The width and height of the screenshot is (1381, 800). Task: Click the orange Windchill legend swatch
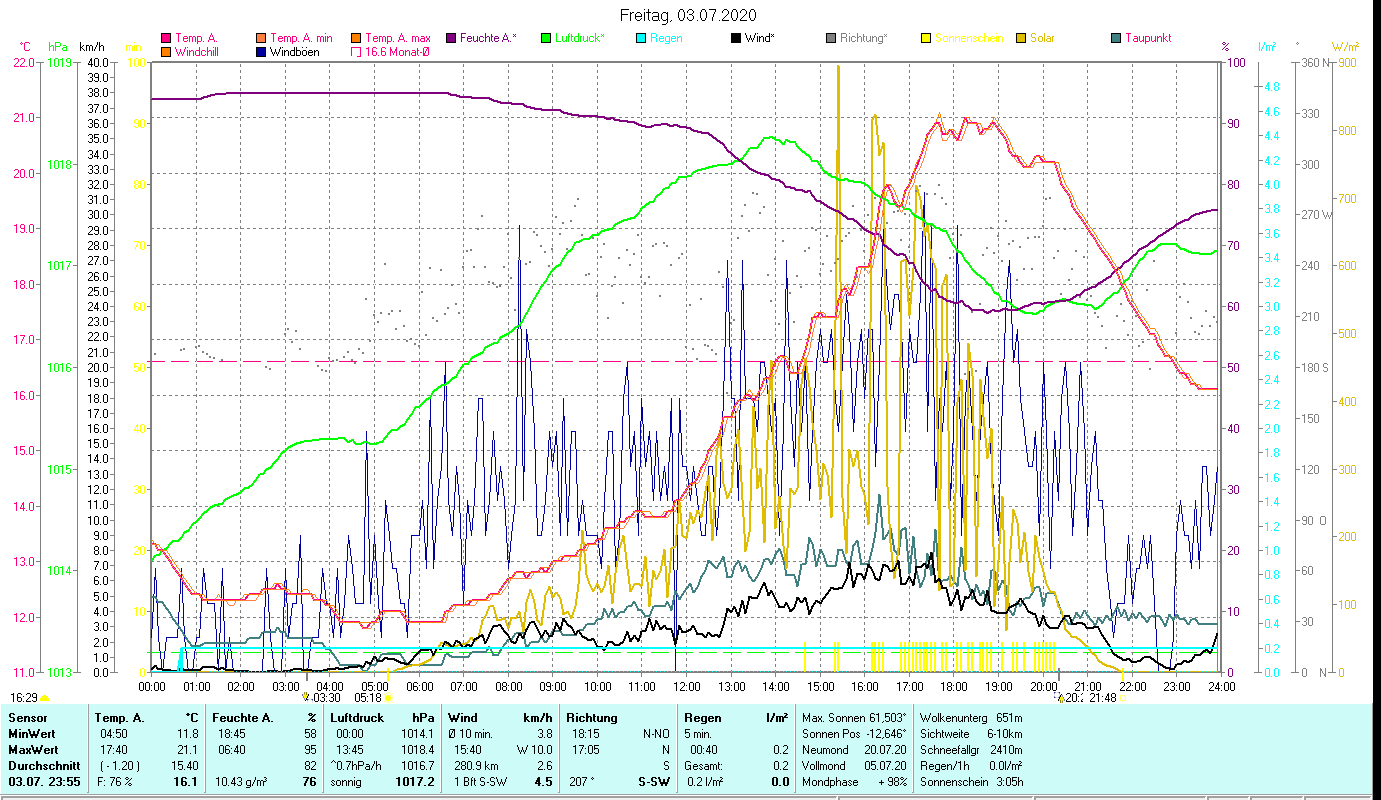pos(166,51)
